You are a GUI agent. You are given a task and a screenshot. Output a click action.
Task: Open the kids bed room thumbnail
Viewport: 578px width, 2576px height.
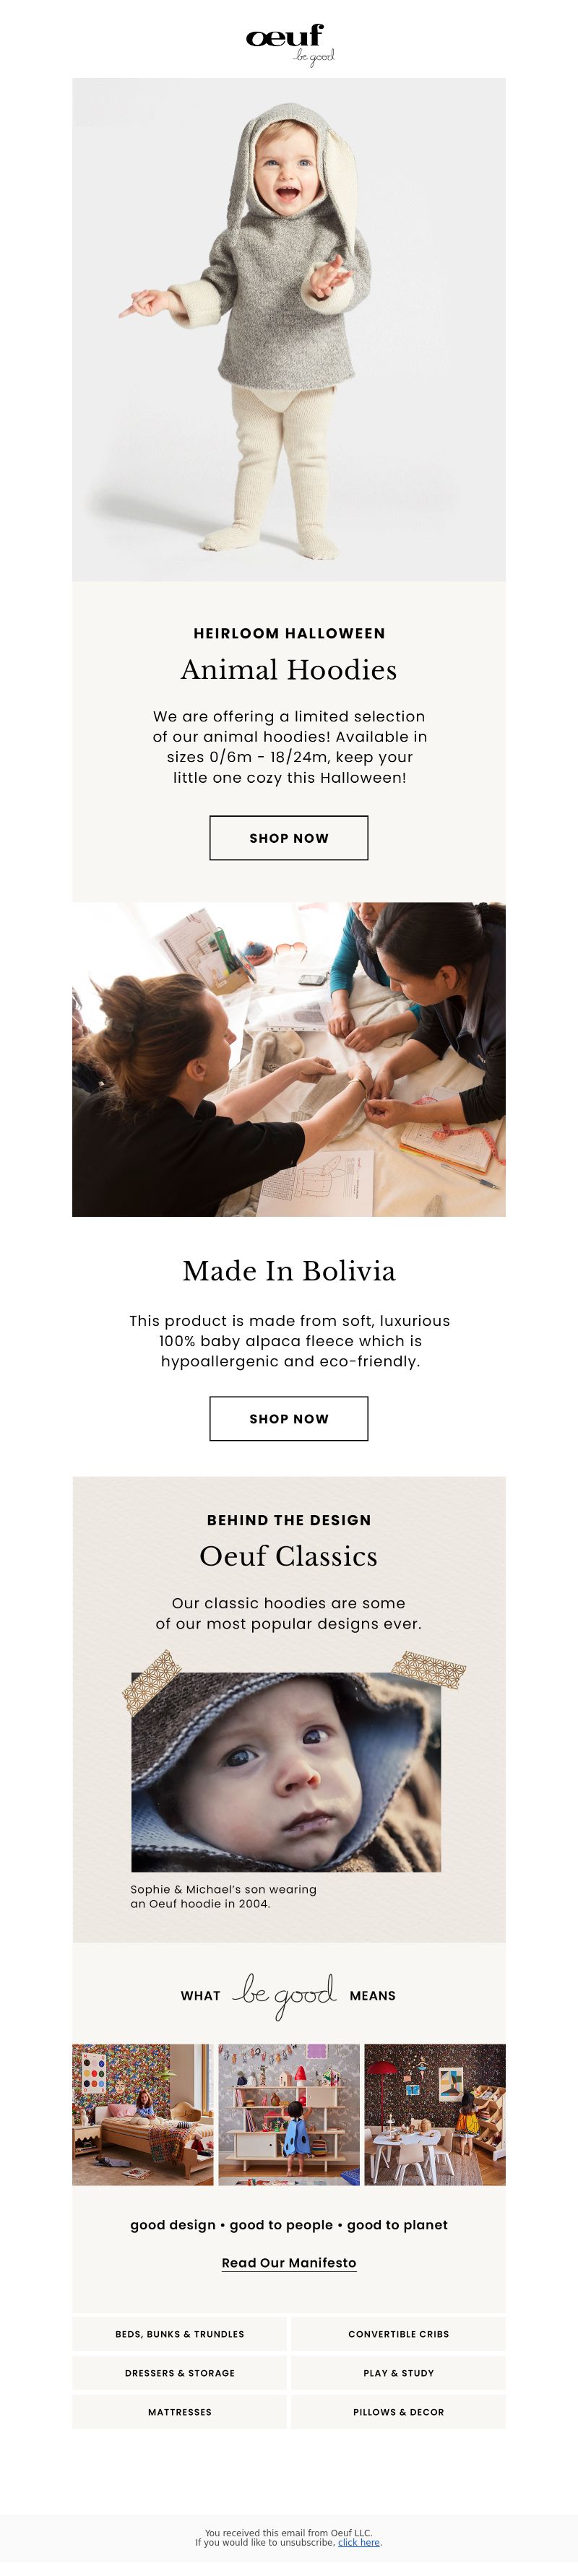(143, 2114)
